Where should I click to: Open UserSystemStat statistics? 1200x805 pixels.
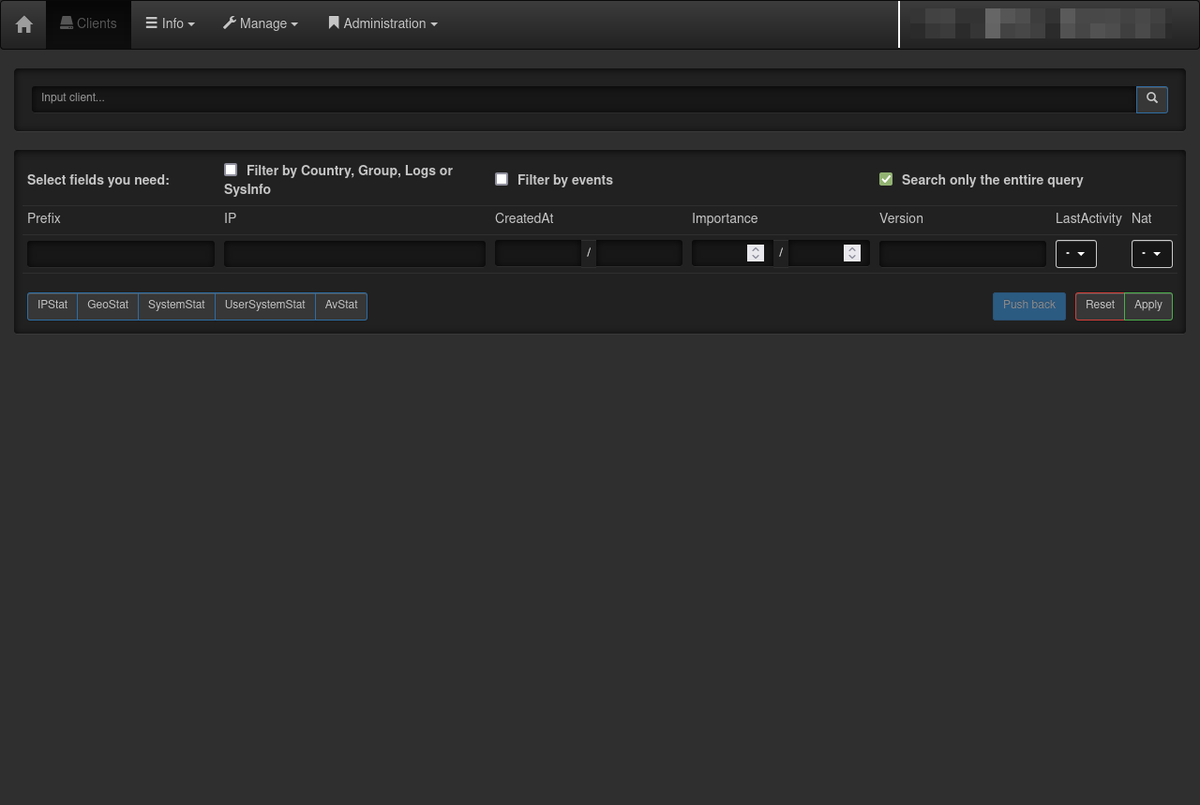[265, 306]
